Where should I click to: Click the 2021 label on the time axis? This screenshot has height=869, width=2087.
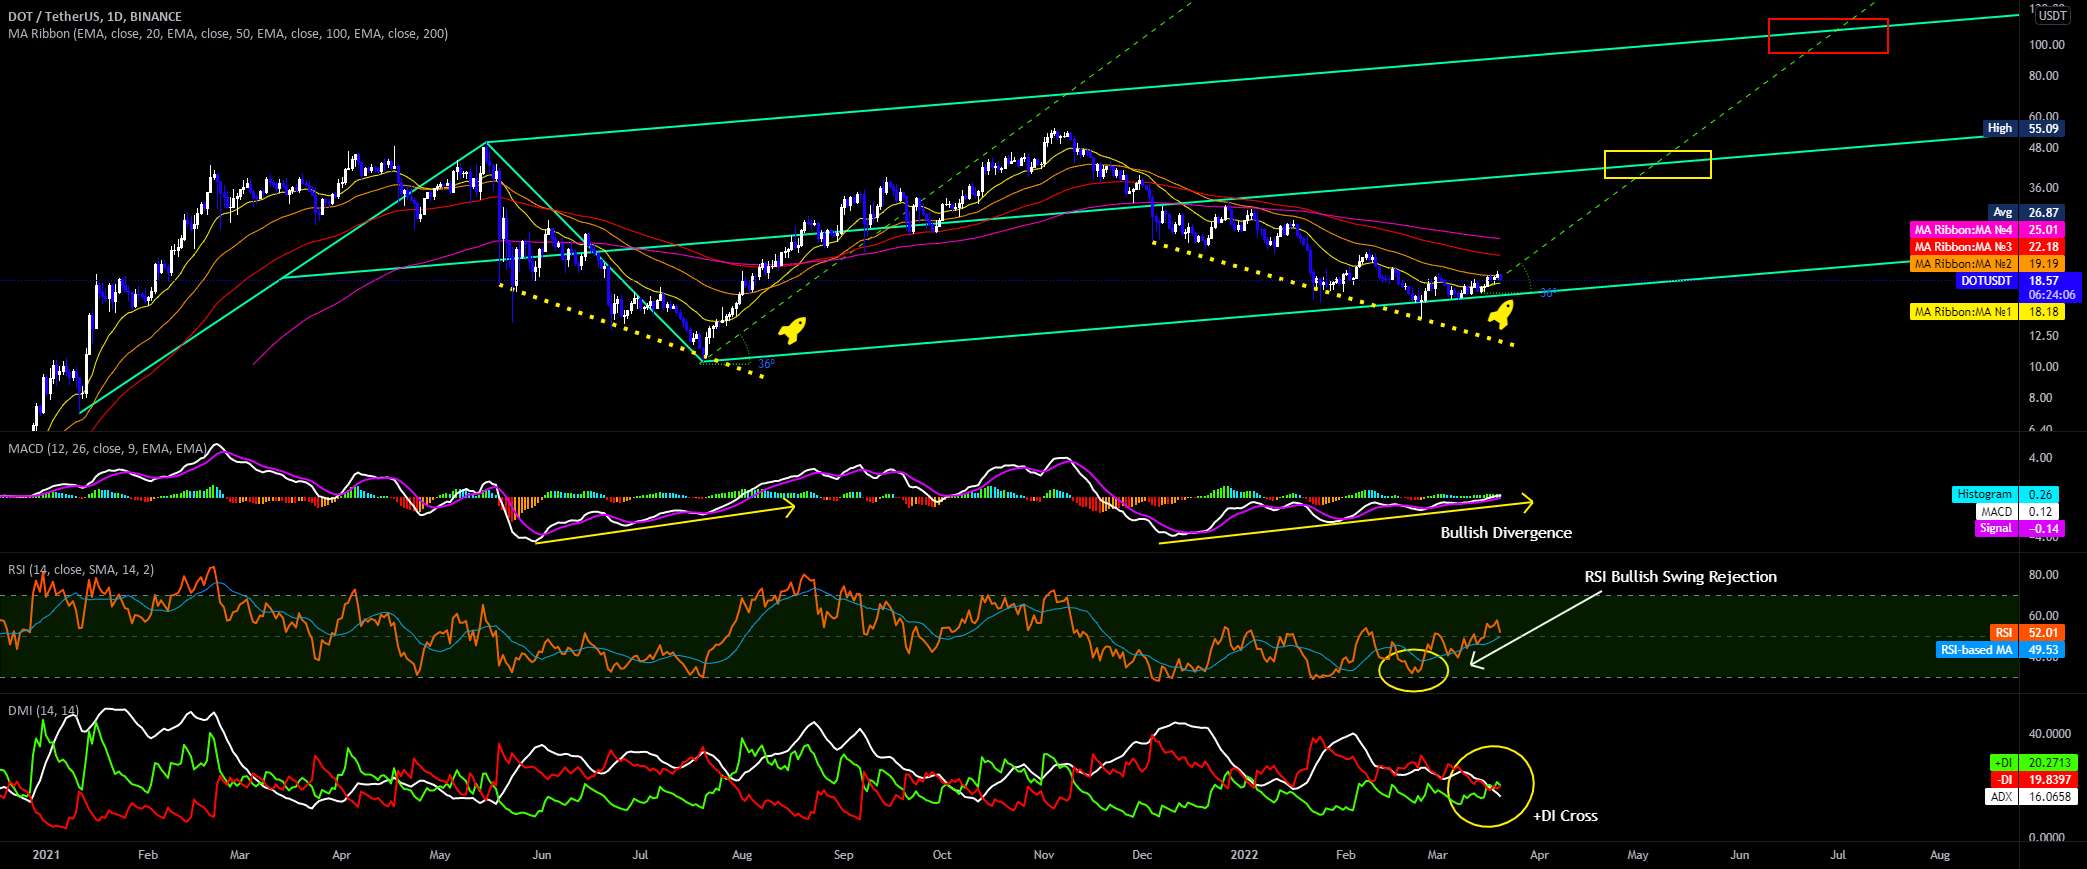click(46, 855)
